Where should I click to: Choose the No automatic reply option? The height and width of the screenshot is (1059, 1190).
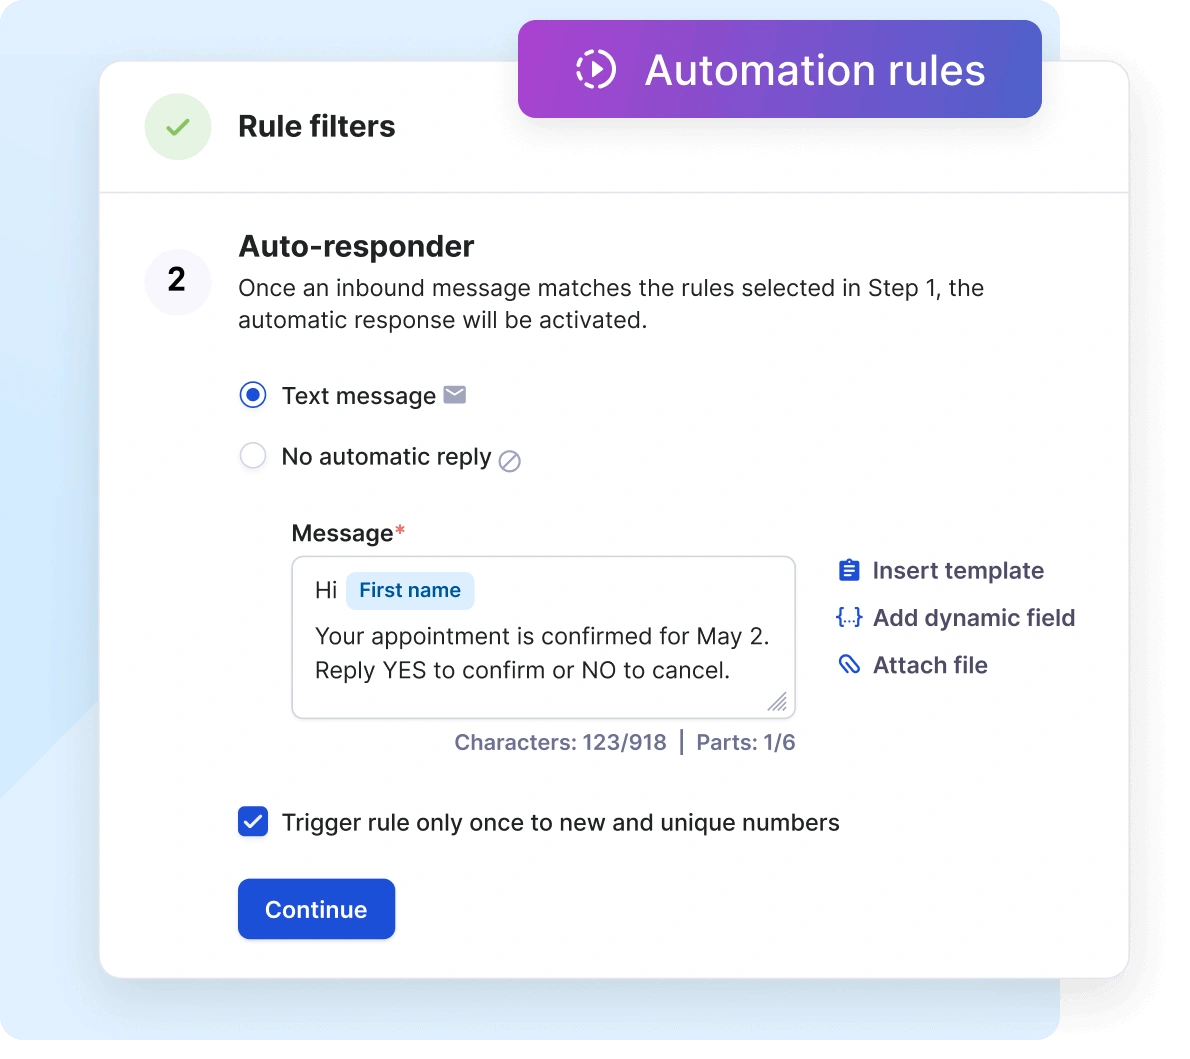click(253, 456)
